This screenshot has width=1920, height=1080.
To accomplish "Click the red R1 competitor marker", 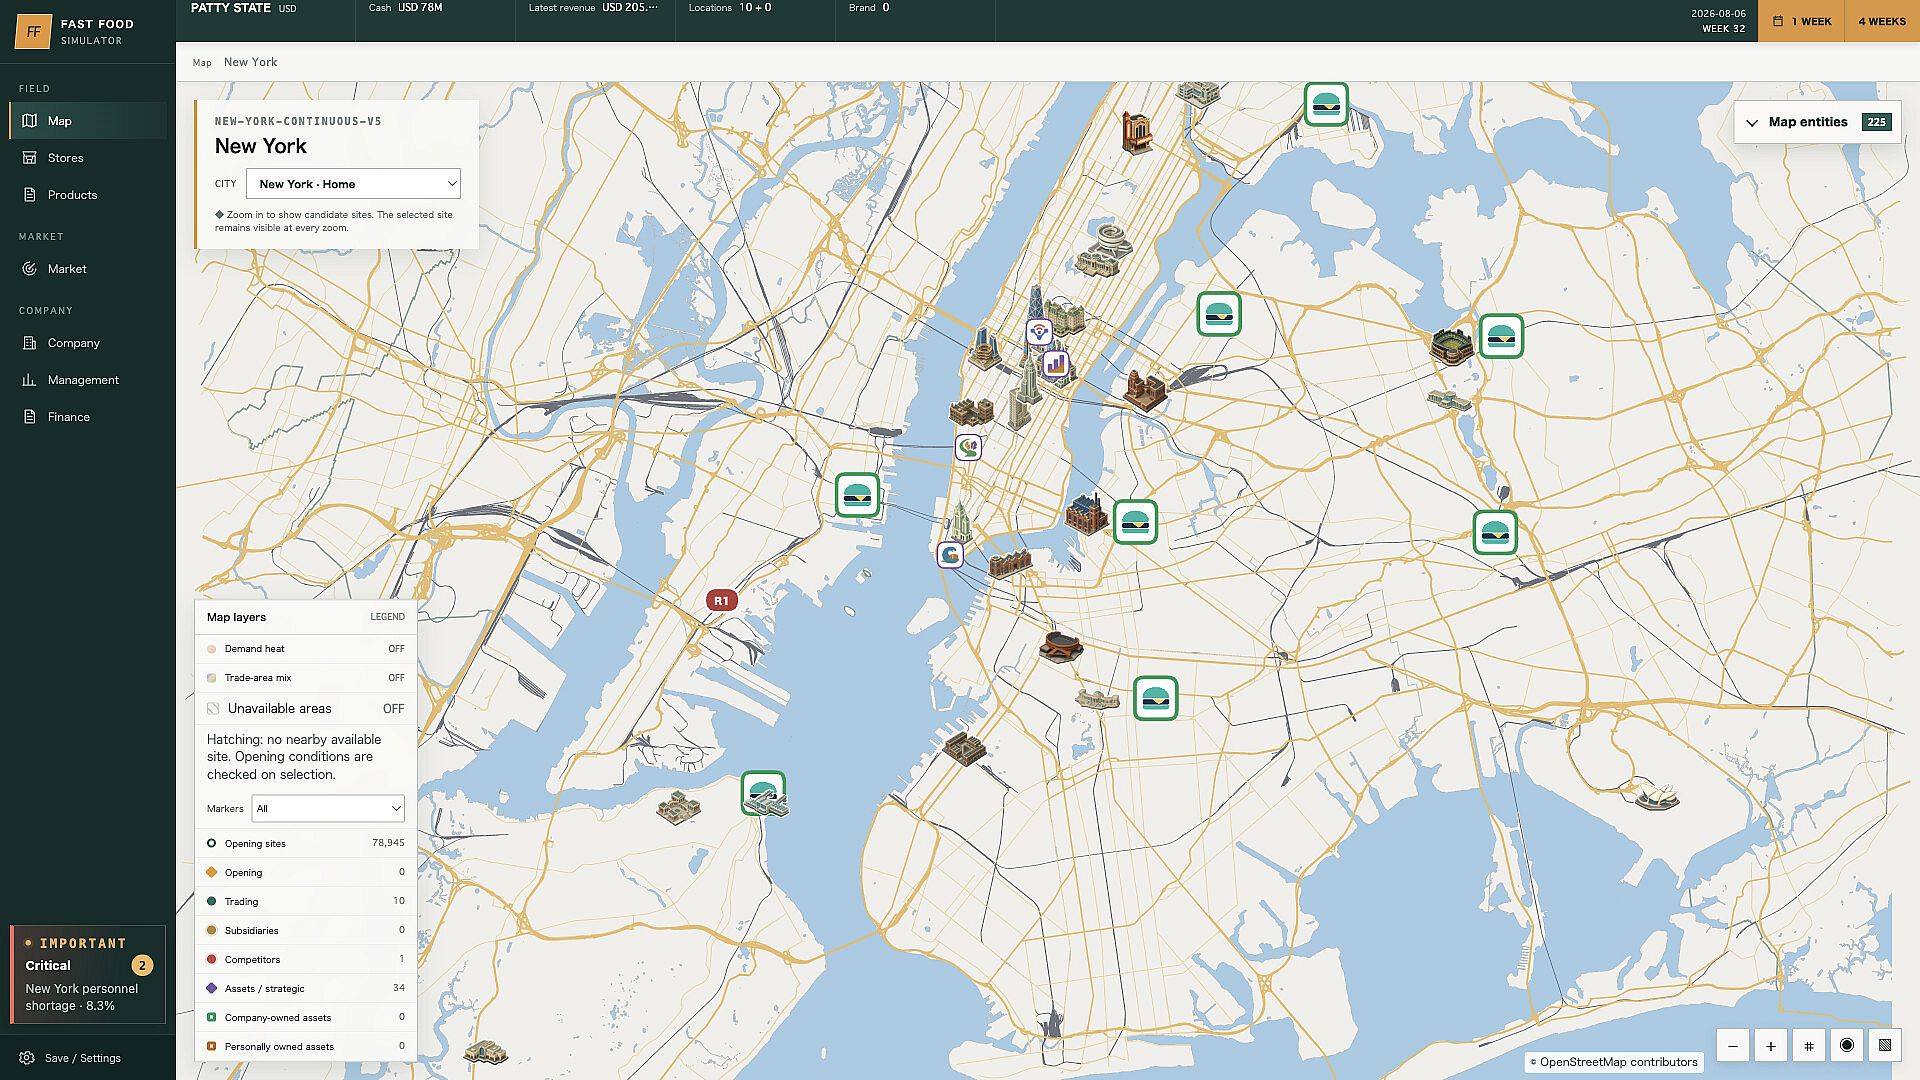I will [x=721, y=600].
